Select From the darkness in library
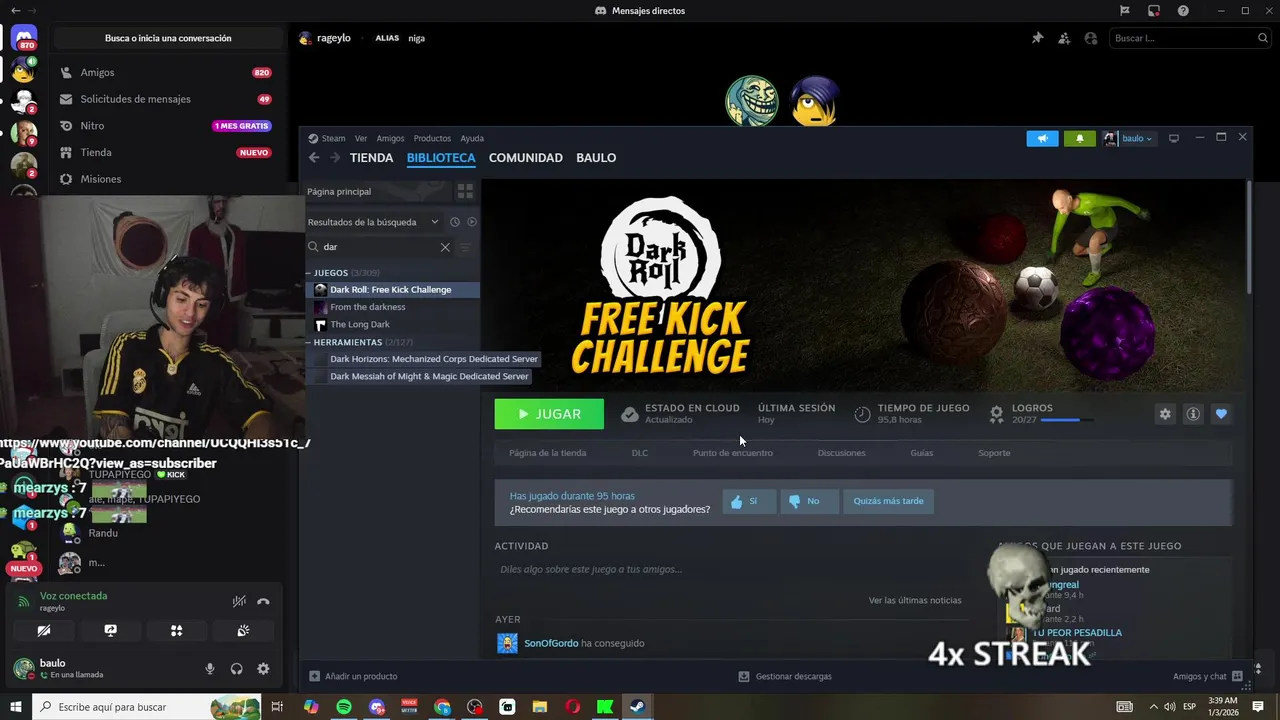Image resolution: width=1280 pixels, height=720 pixels. point(367,307)
